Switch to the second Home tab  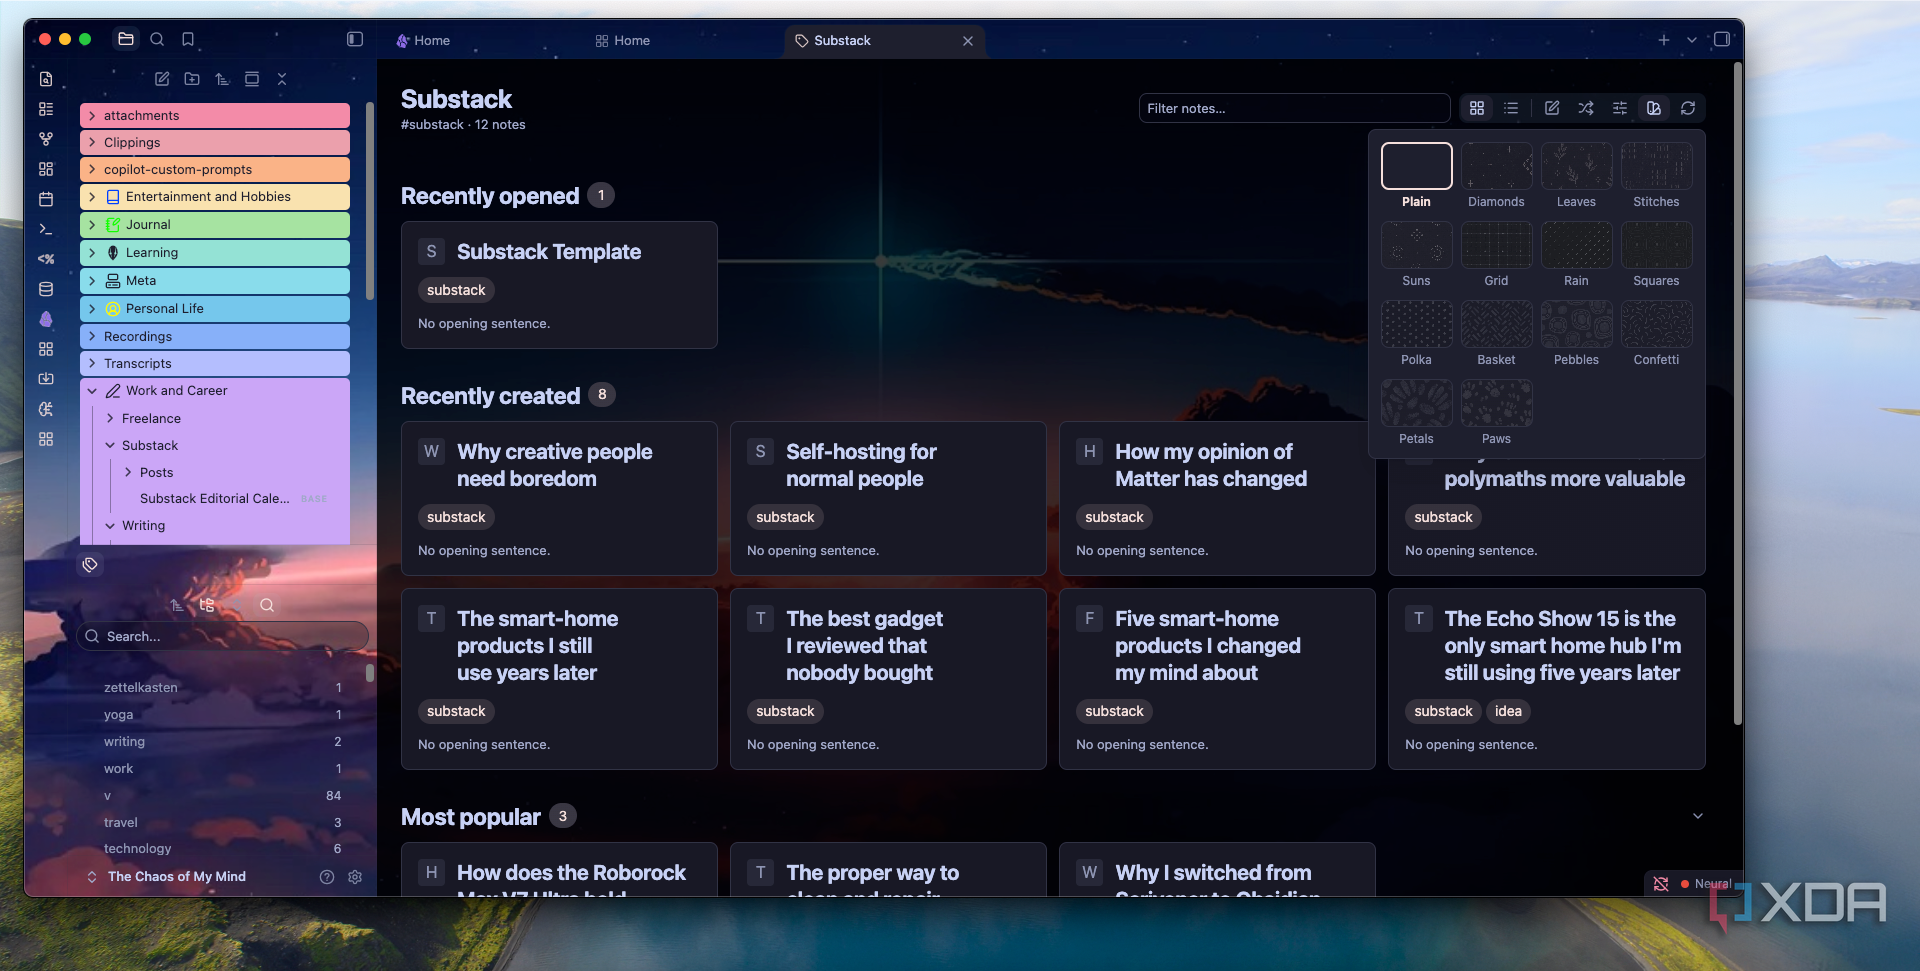click(x=622, y=41)
